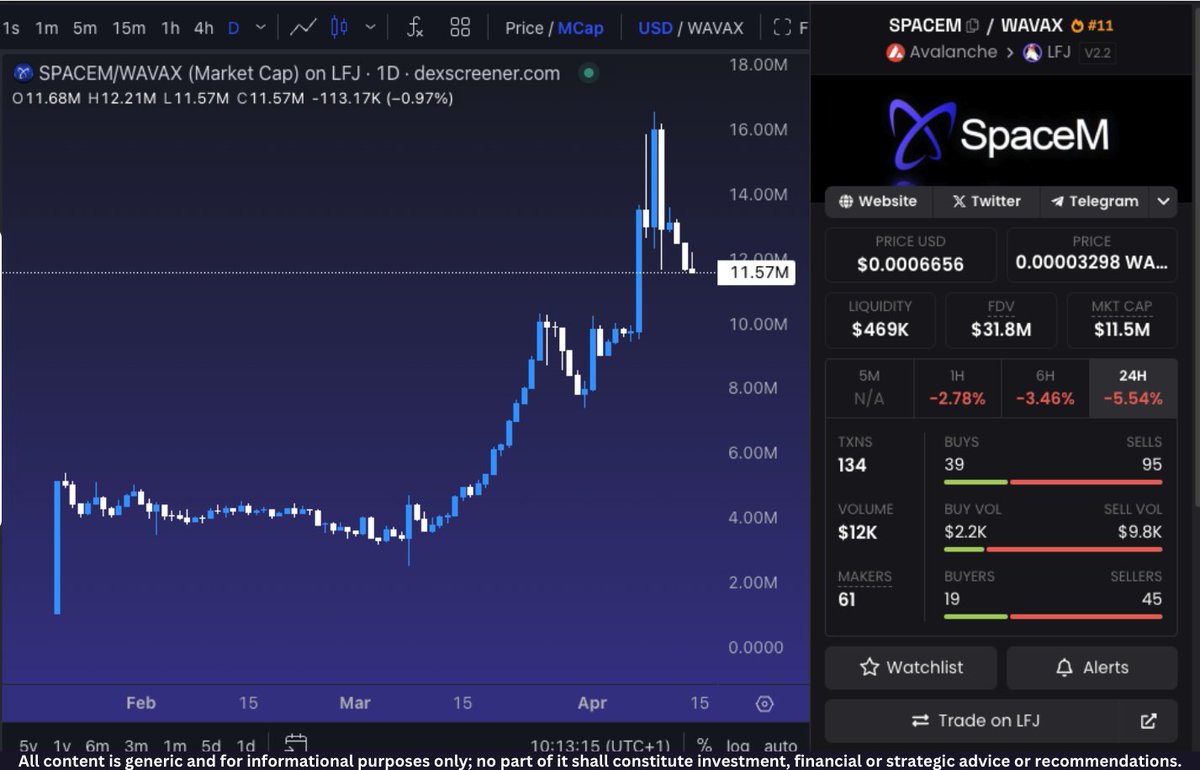Expand the timeframe dropdown arrow
1200x770 pixels.
tap(261, 28)
